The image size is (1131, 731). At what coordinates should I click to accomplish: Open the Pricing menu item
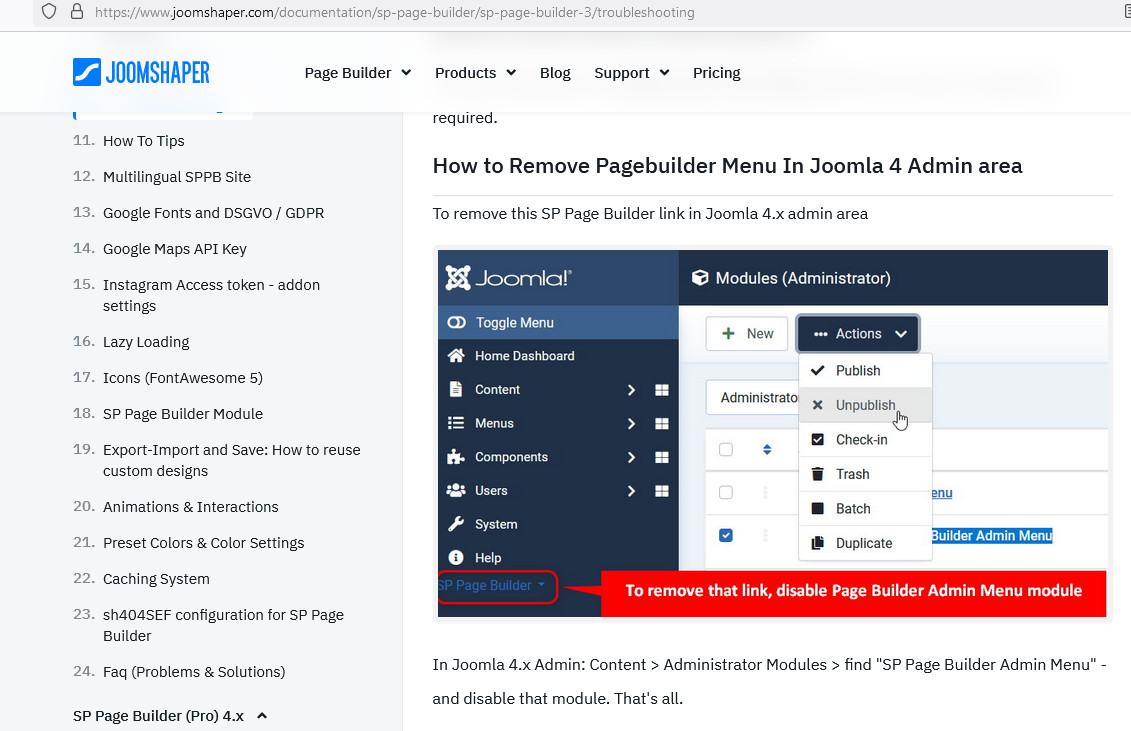point(716,73)
